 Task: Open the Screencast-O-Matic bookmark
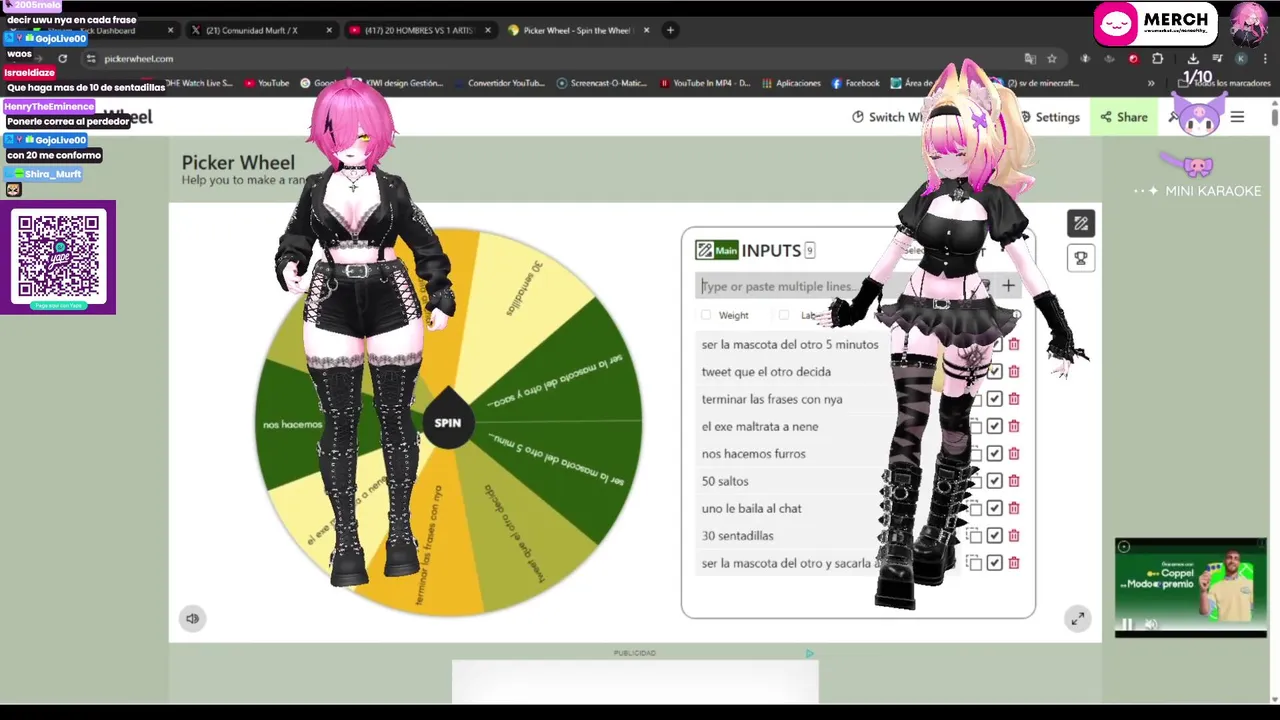[602, 83]
